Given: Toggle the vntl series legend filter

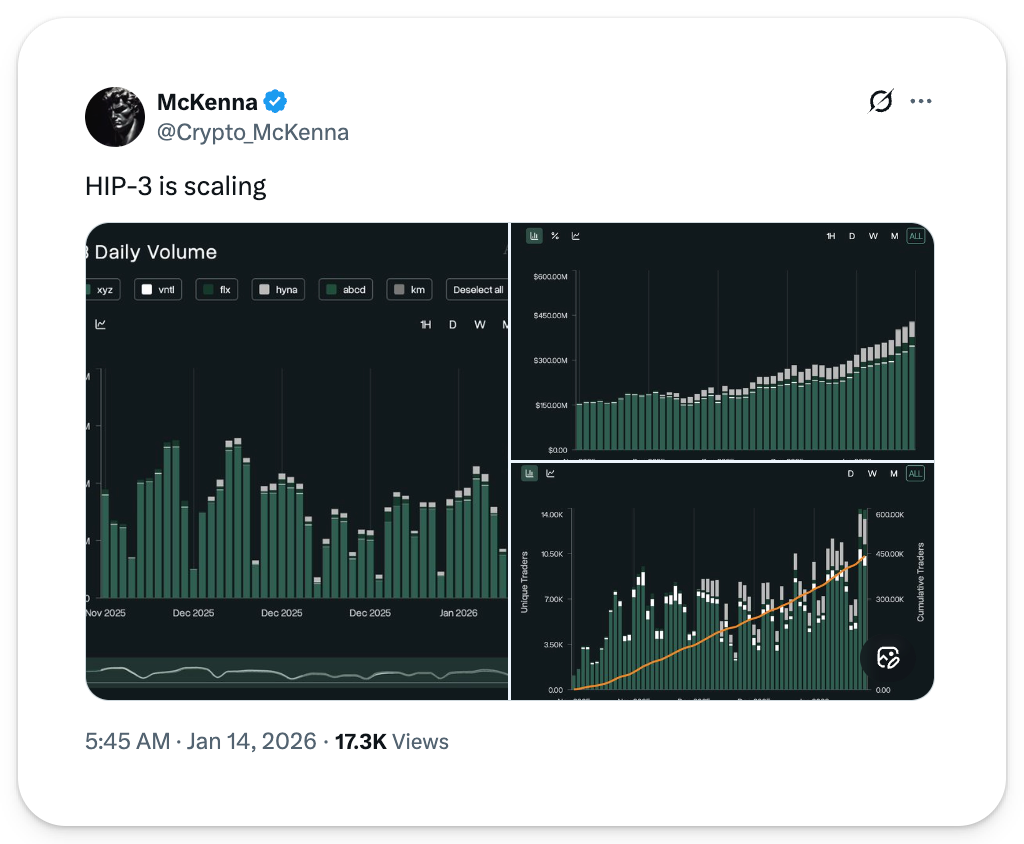Looking at the screenshot, I should coord(156,290).
